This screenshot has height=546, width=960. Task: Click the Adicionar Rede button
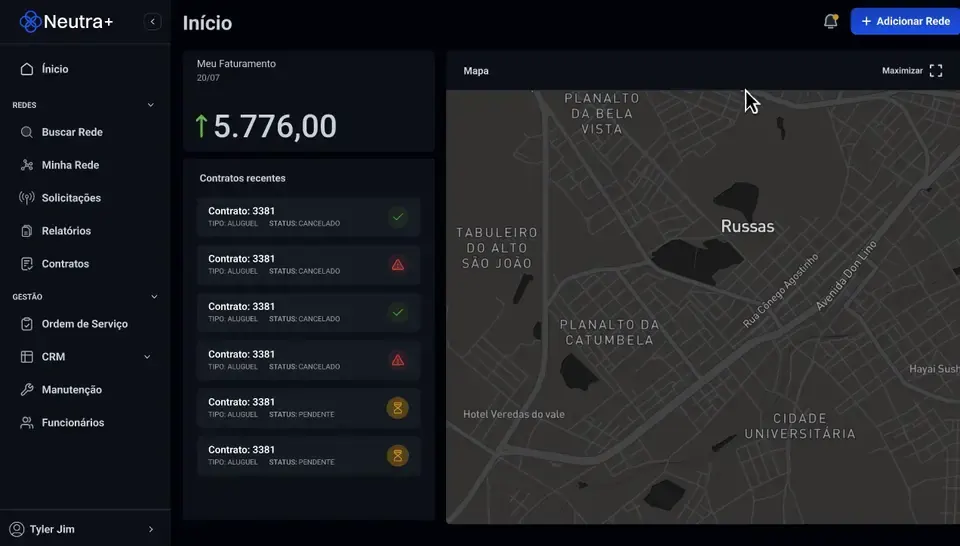click(905, 21)
